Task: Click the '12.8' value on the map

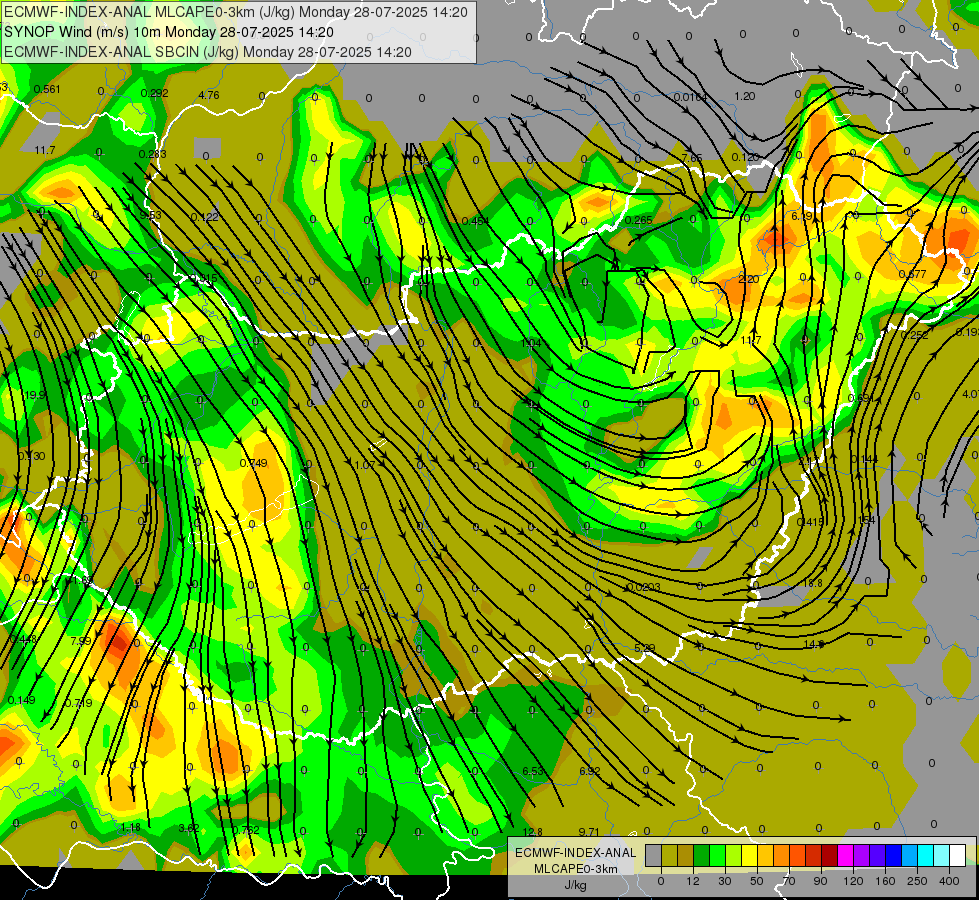Action: (533, 832)
